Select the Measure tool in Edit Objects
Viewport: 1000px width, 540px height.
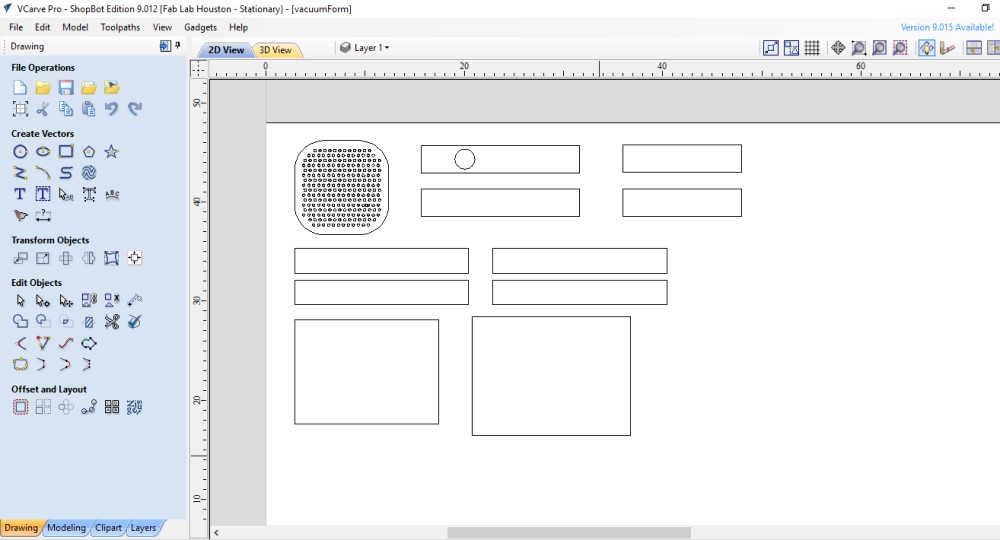135,300
